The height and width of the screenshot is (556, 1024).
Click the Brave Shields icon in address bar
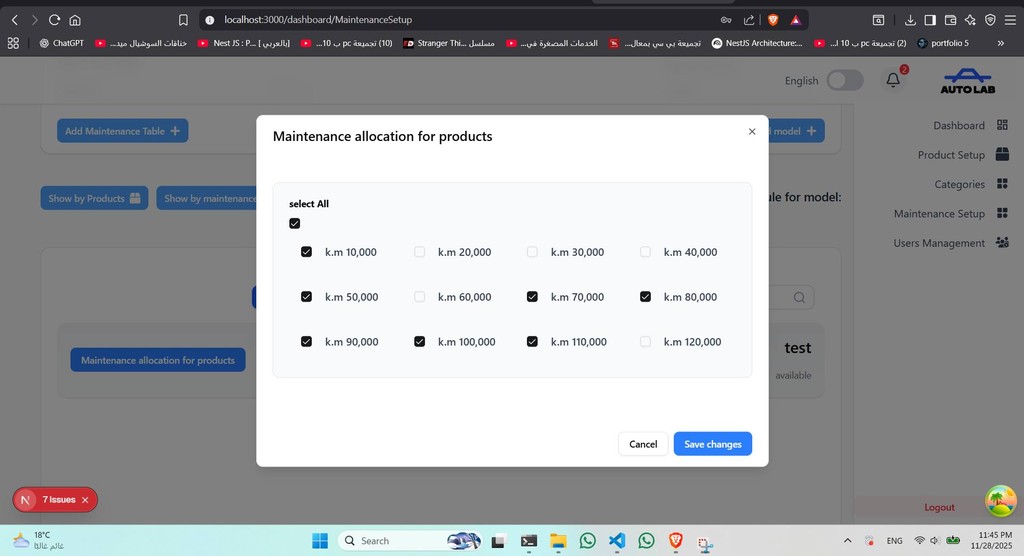(773, 20)
